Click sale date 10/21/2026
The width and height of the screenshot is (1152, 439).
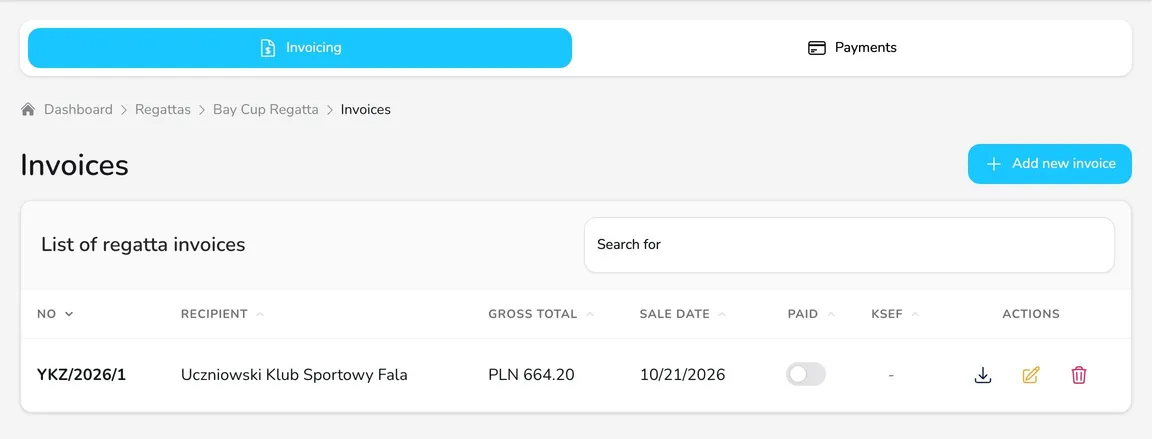pyautogui.click(x=683, y=375)
